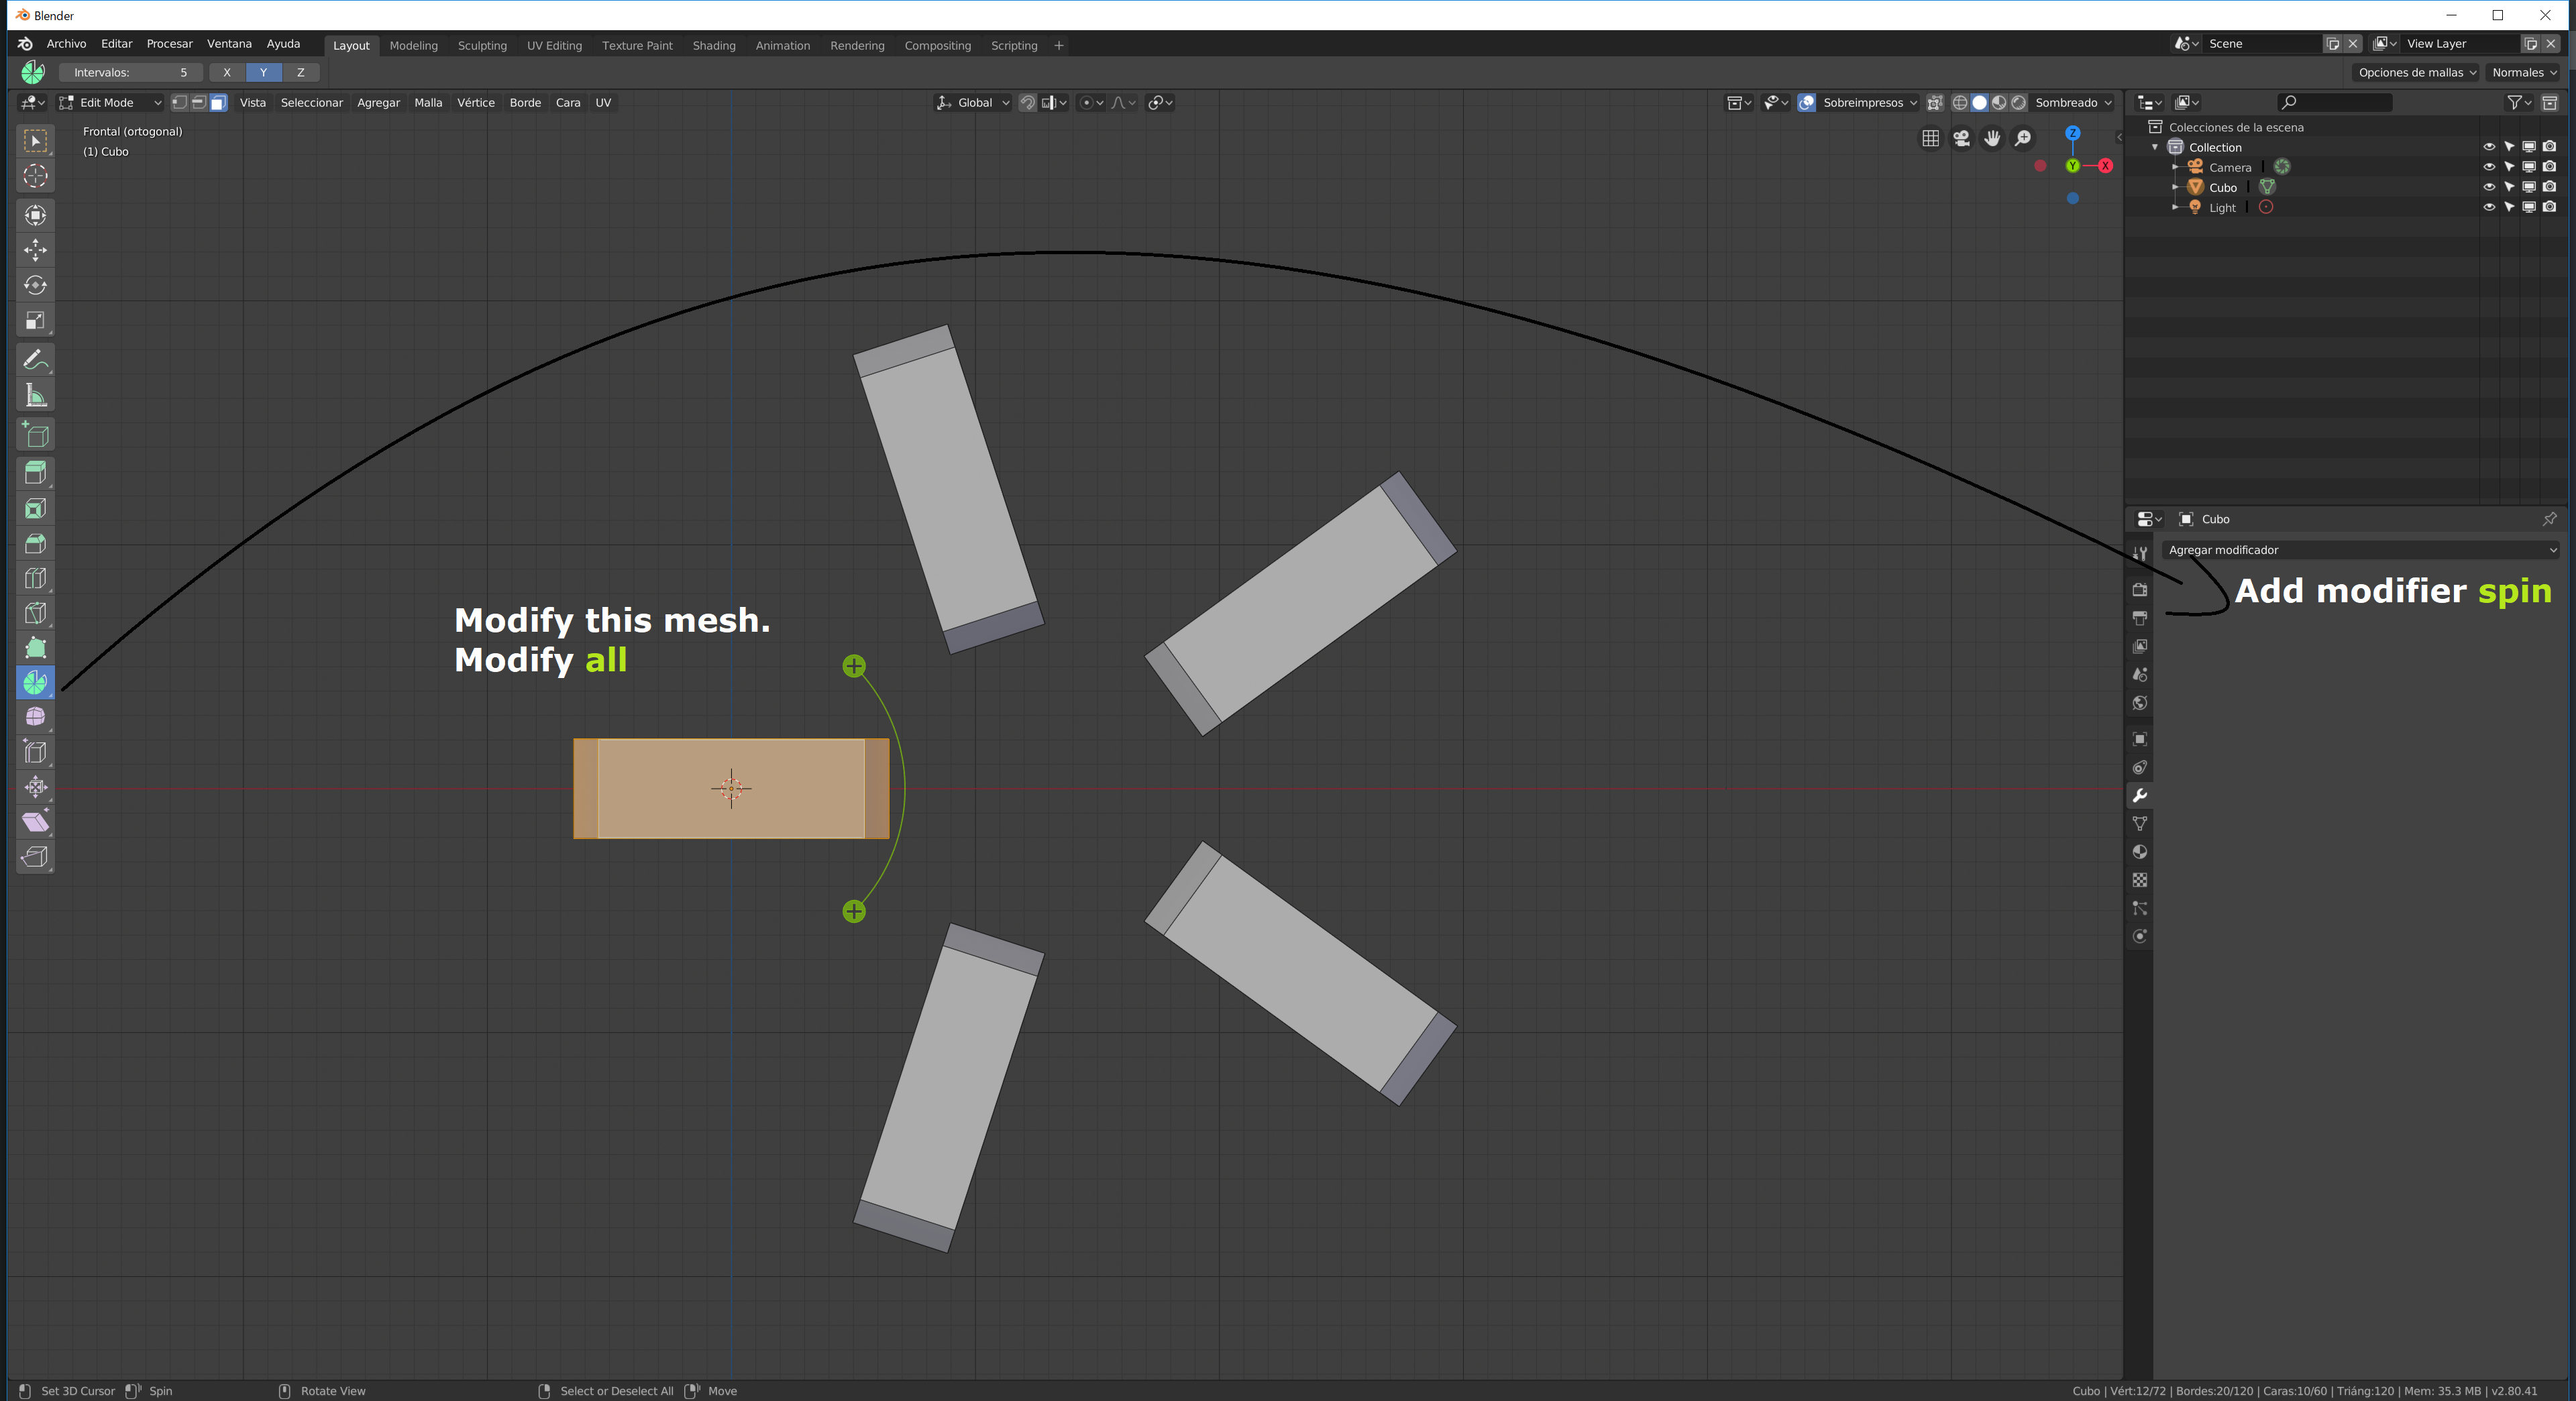Click the Scene name field
Image resolution: width=2576 pixels, height=1401 pixels.
tap(2262, 44)
